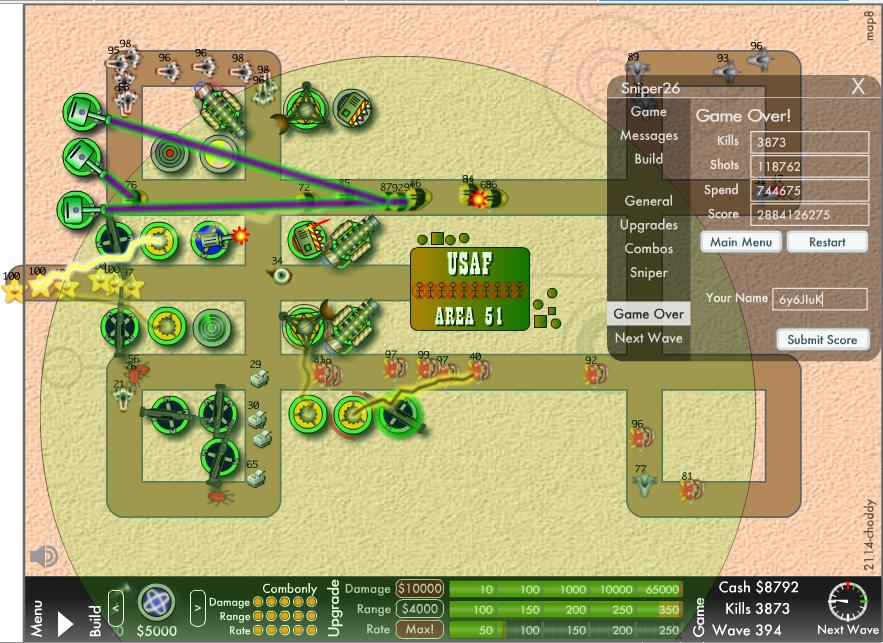This screenshot has height=643, width=883.
Task: Select the green radar sweep tower
Action: tap(212, 327)
